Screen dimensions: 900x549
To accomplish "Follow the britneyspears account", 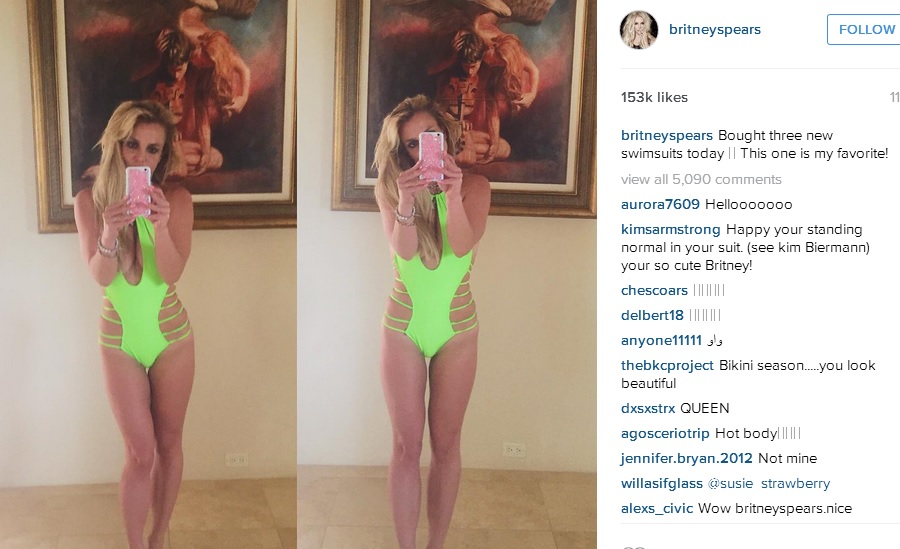I will coord(864,30).
